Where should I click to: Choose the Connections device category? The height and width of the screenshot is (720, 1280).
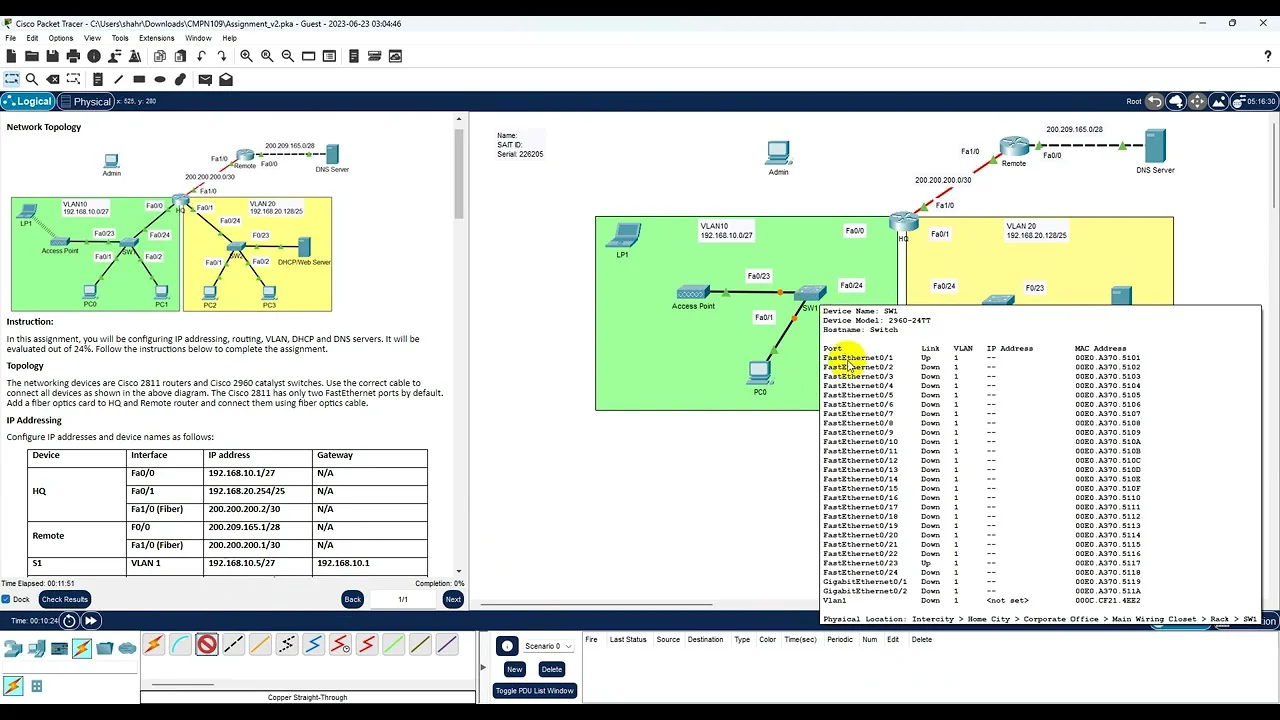click(x=82, y=648)
